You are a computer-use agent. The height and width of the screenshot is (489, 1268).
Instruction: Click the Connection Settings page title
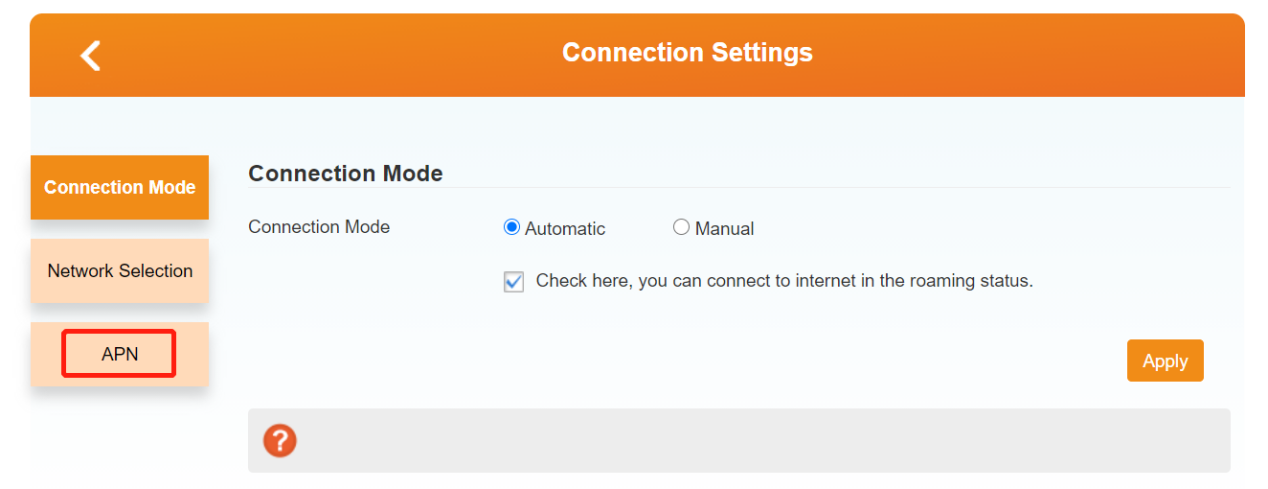[687, 52]
